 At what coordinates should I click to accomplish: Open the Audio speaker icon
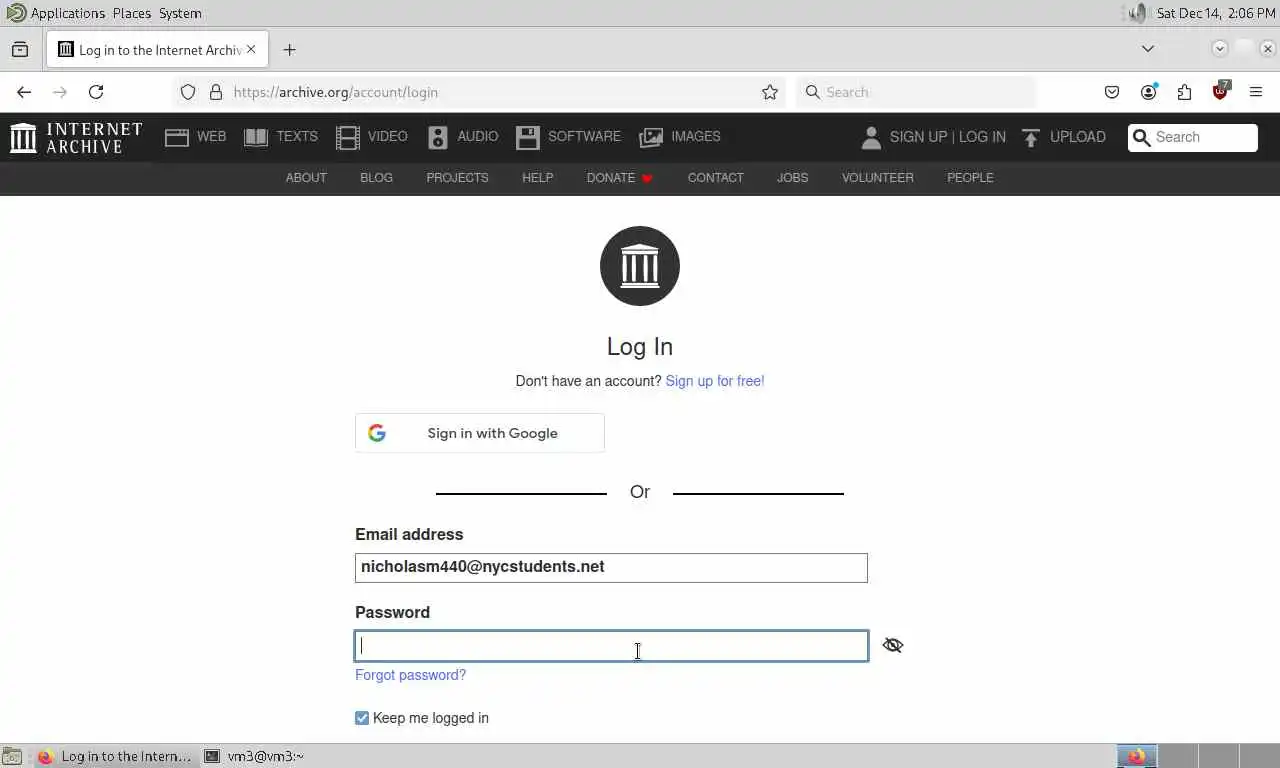coord(437,138)
